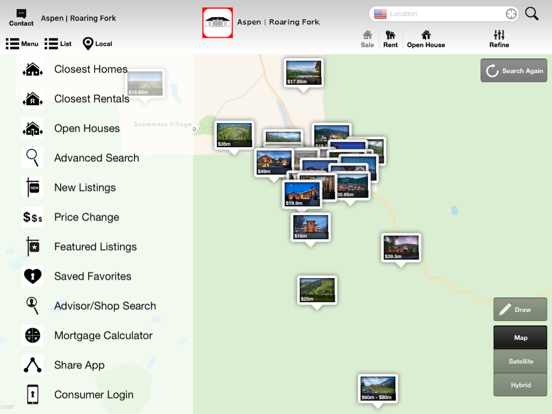Toggle the Menu list button
Screen dimensions: 552x414
(x=22, y=44)
